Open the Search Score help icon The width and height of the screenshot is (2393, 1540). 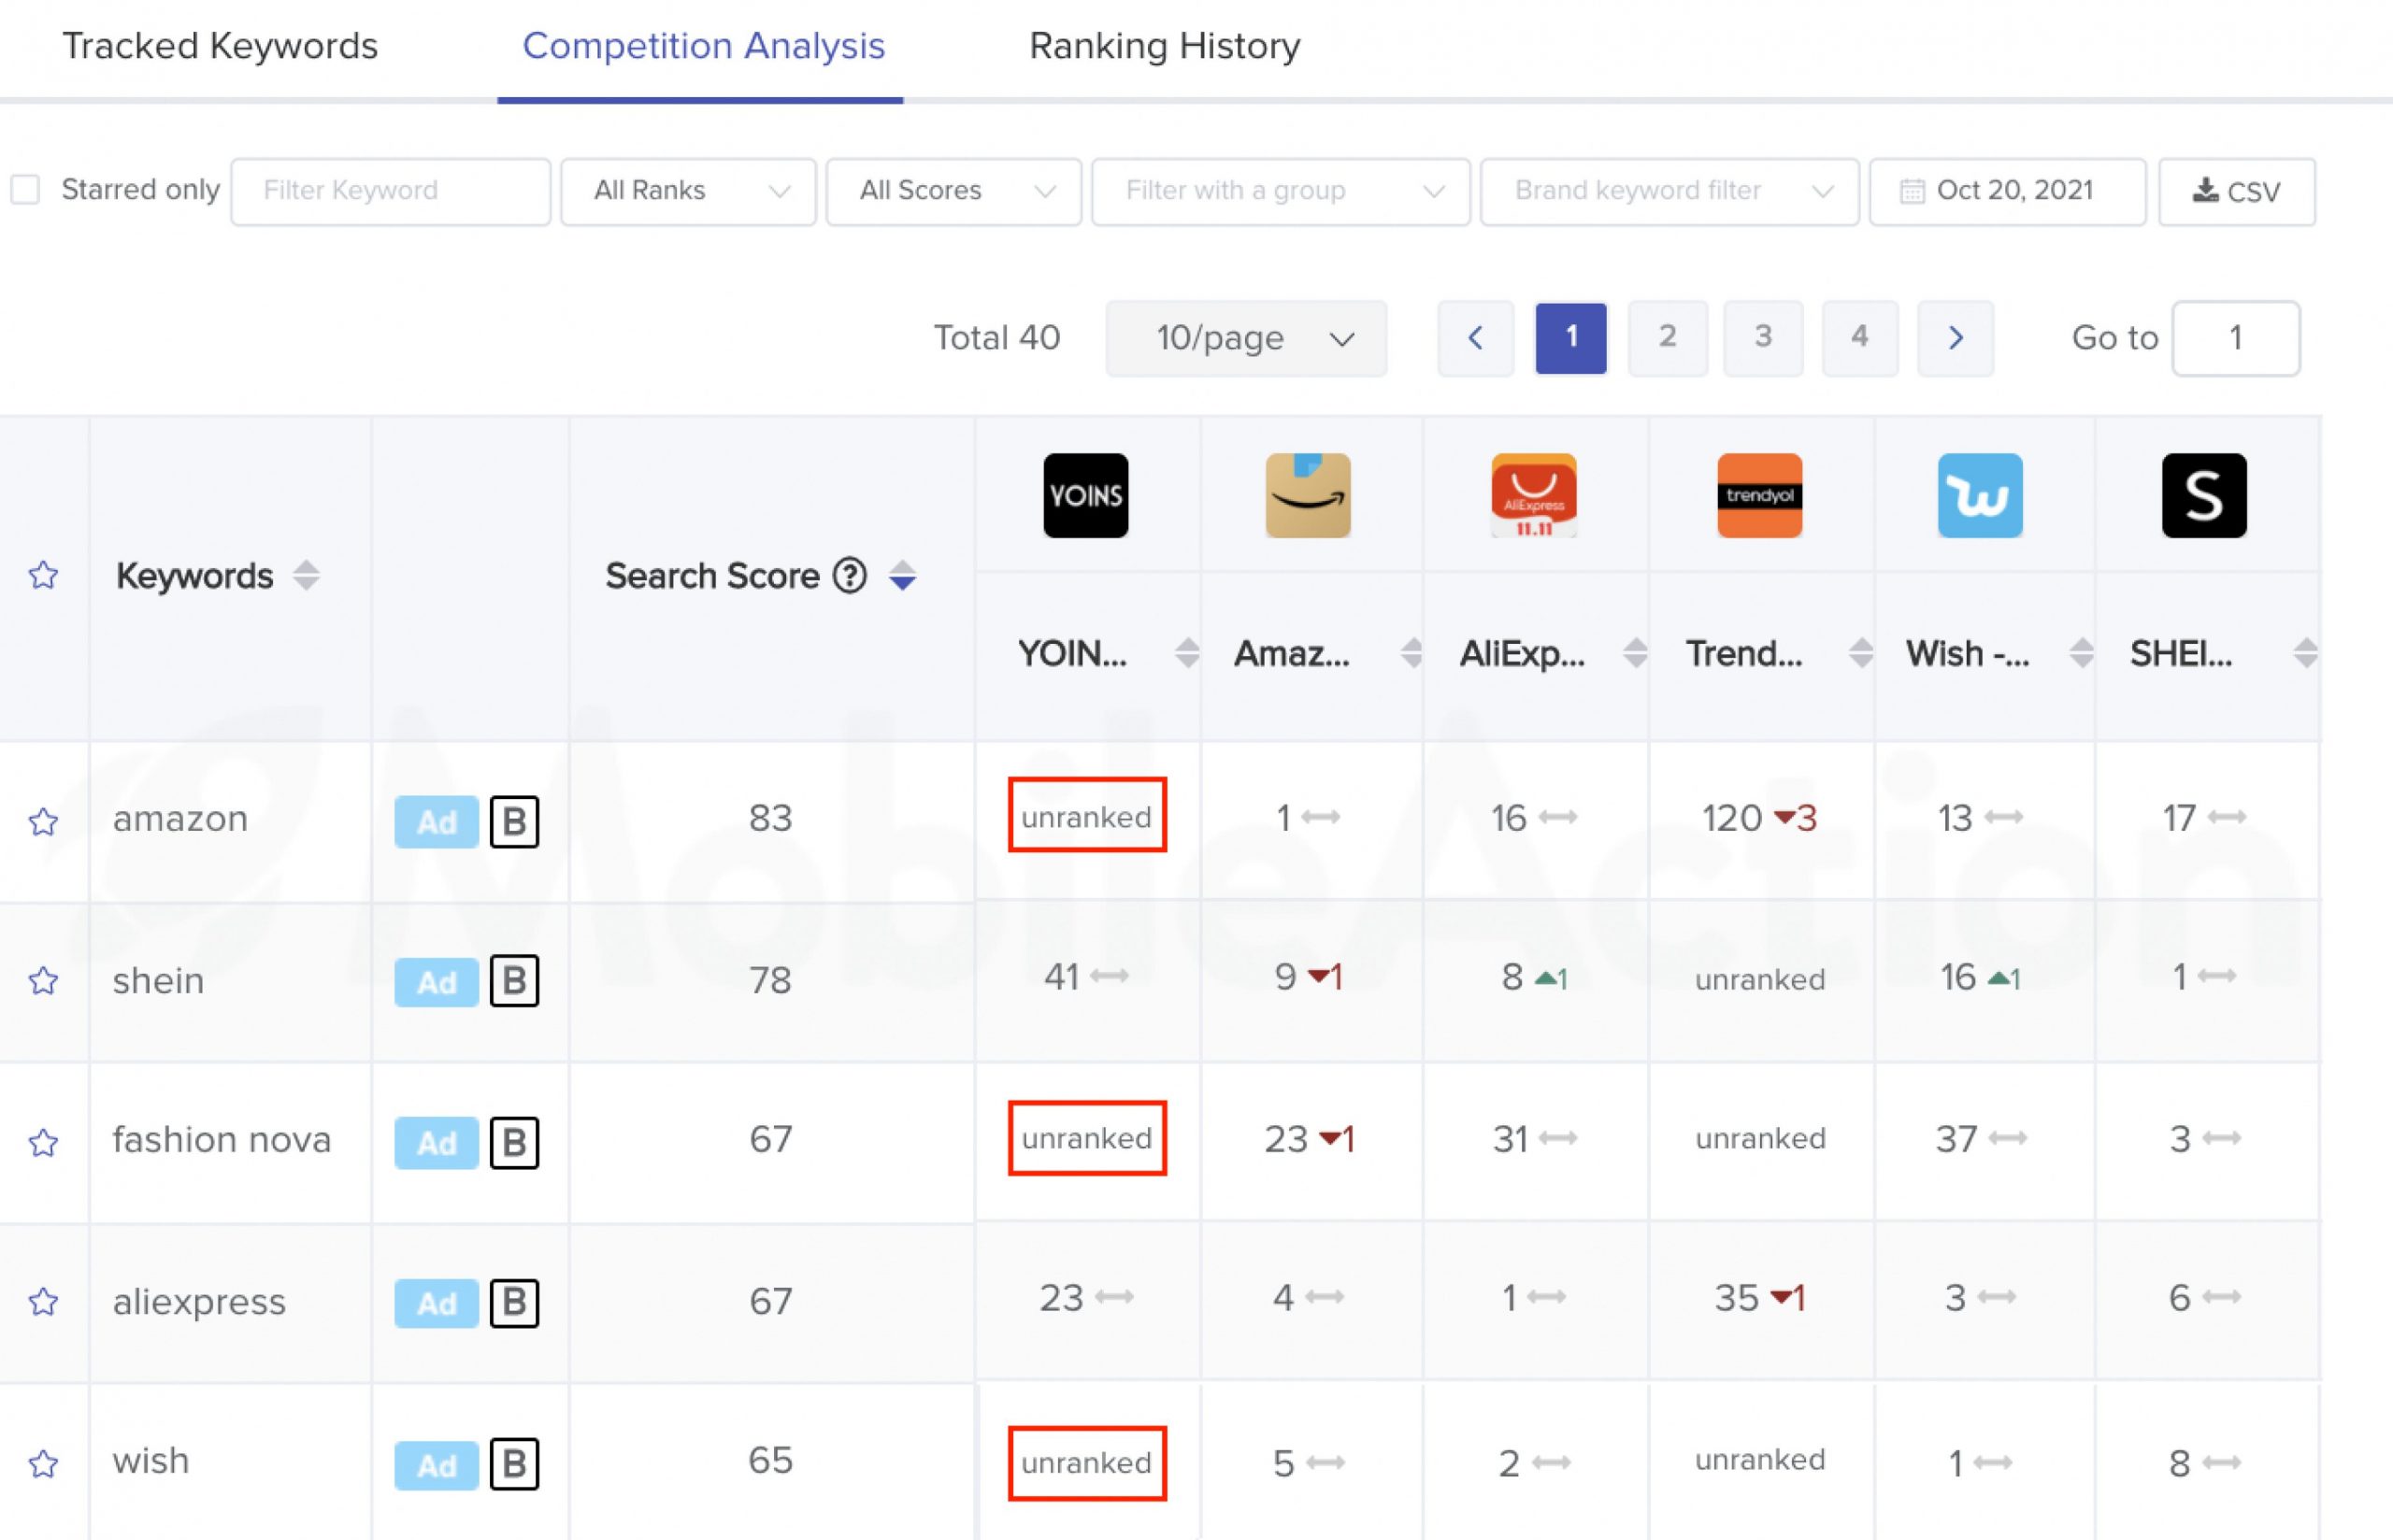[850, 575]
